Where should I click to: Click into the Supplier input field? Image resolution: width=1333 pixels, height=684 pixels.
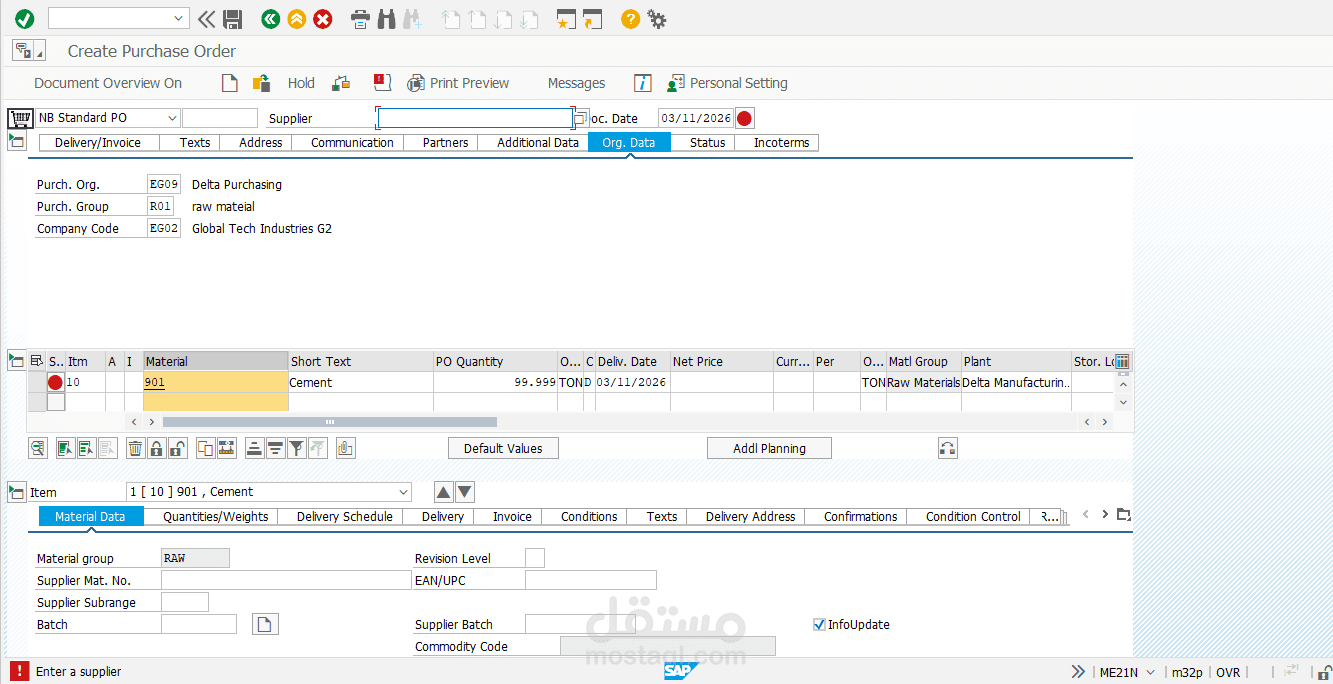pos(474,118)
